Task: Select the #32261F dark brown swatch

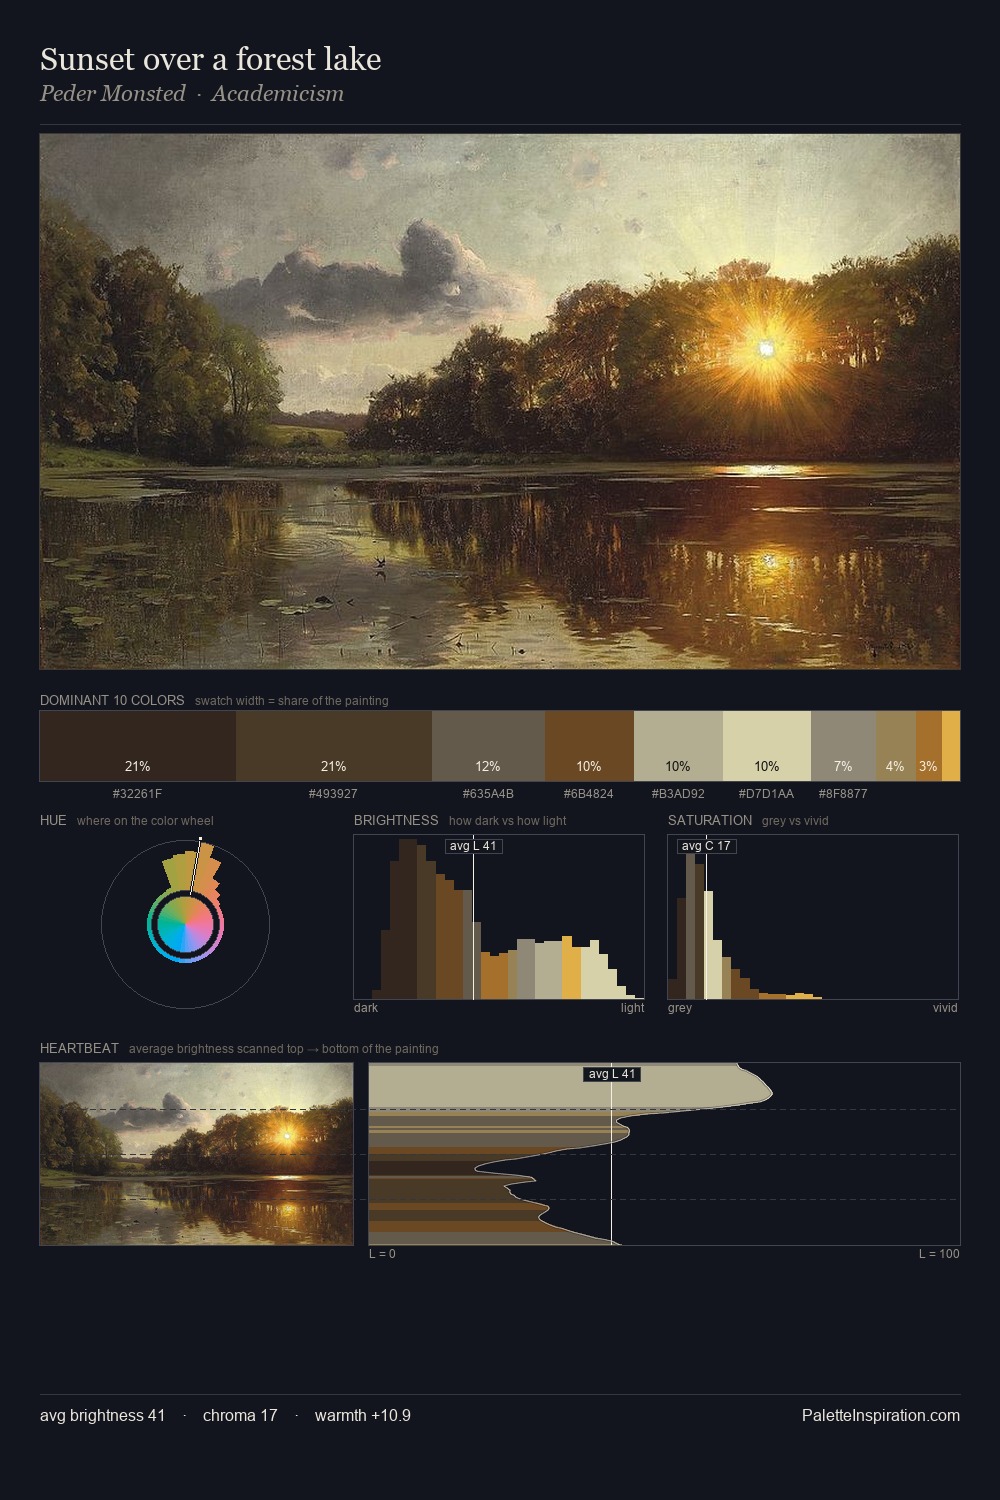Action: pos(138,746)
